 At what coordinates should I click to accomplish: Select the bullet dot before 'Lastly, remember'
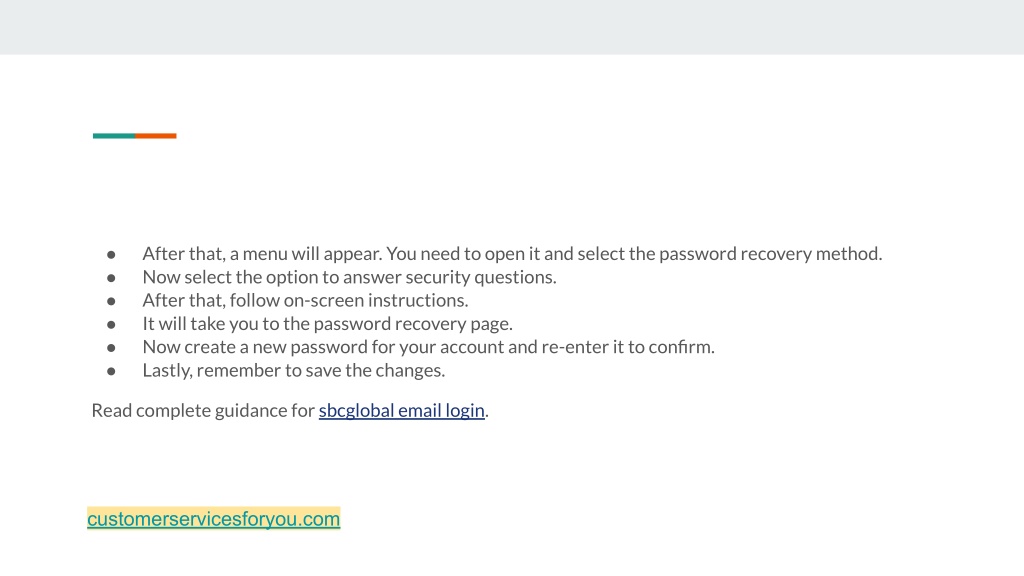(112, 372)
